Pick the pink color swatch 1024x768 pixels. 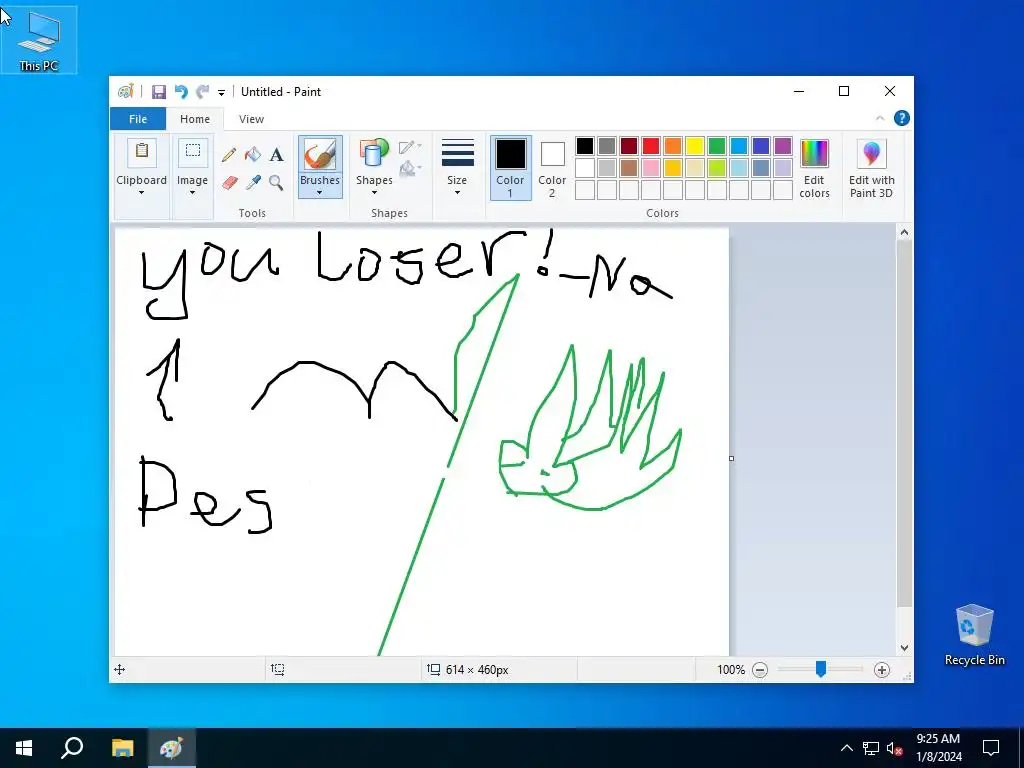tap(650, 168)
